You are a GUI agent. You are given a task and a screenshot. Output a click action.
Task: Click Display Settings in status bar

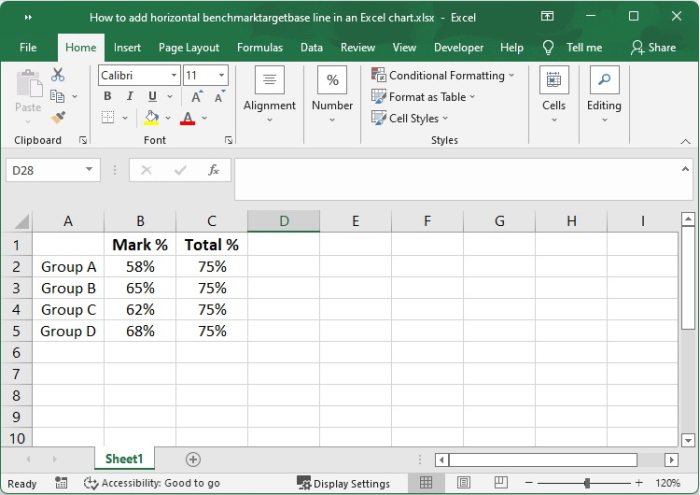coord(343,483)
